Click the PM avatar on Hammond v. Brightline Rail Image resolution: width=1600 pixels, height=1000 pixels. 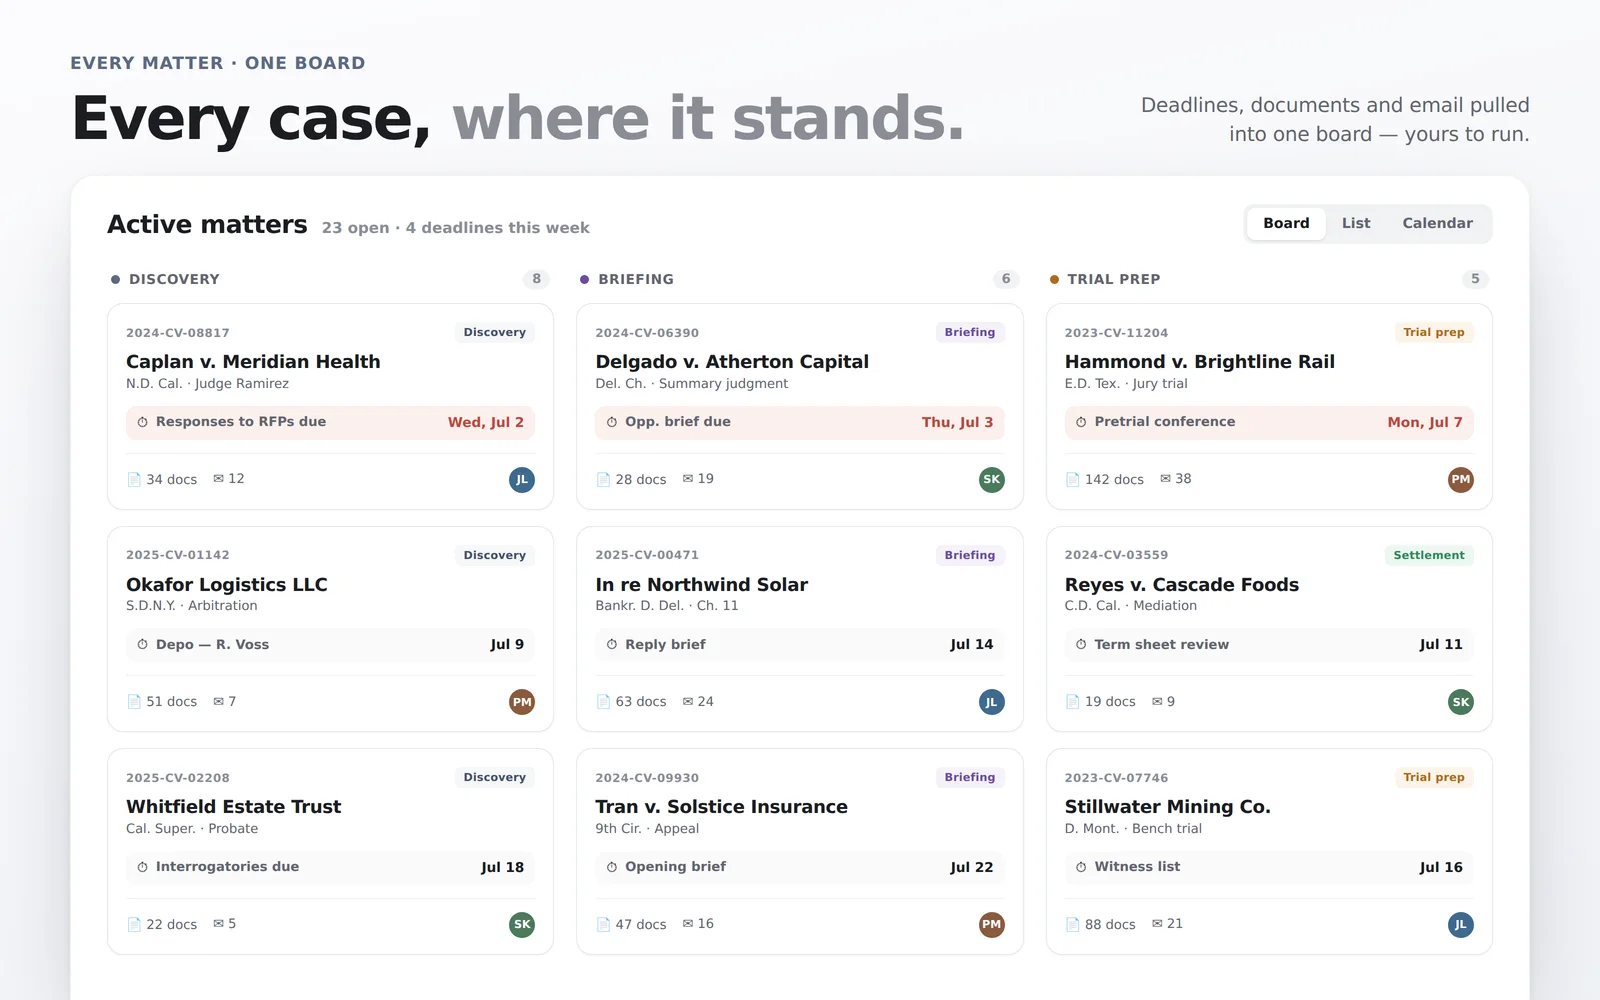point(1461,480)
